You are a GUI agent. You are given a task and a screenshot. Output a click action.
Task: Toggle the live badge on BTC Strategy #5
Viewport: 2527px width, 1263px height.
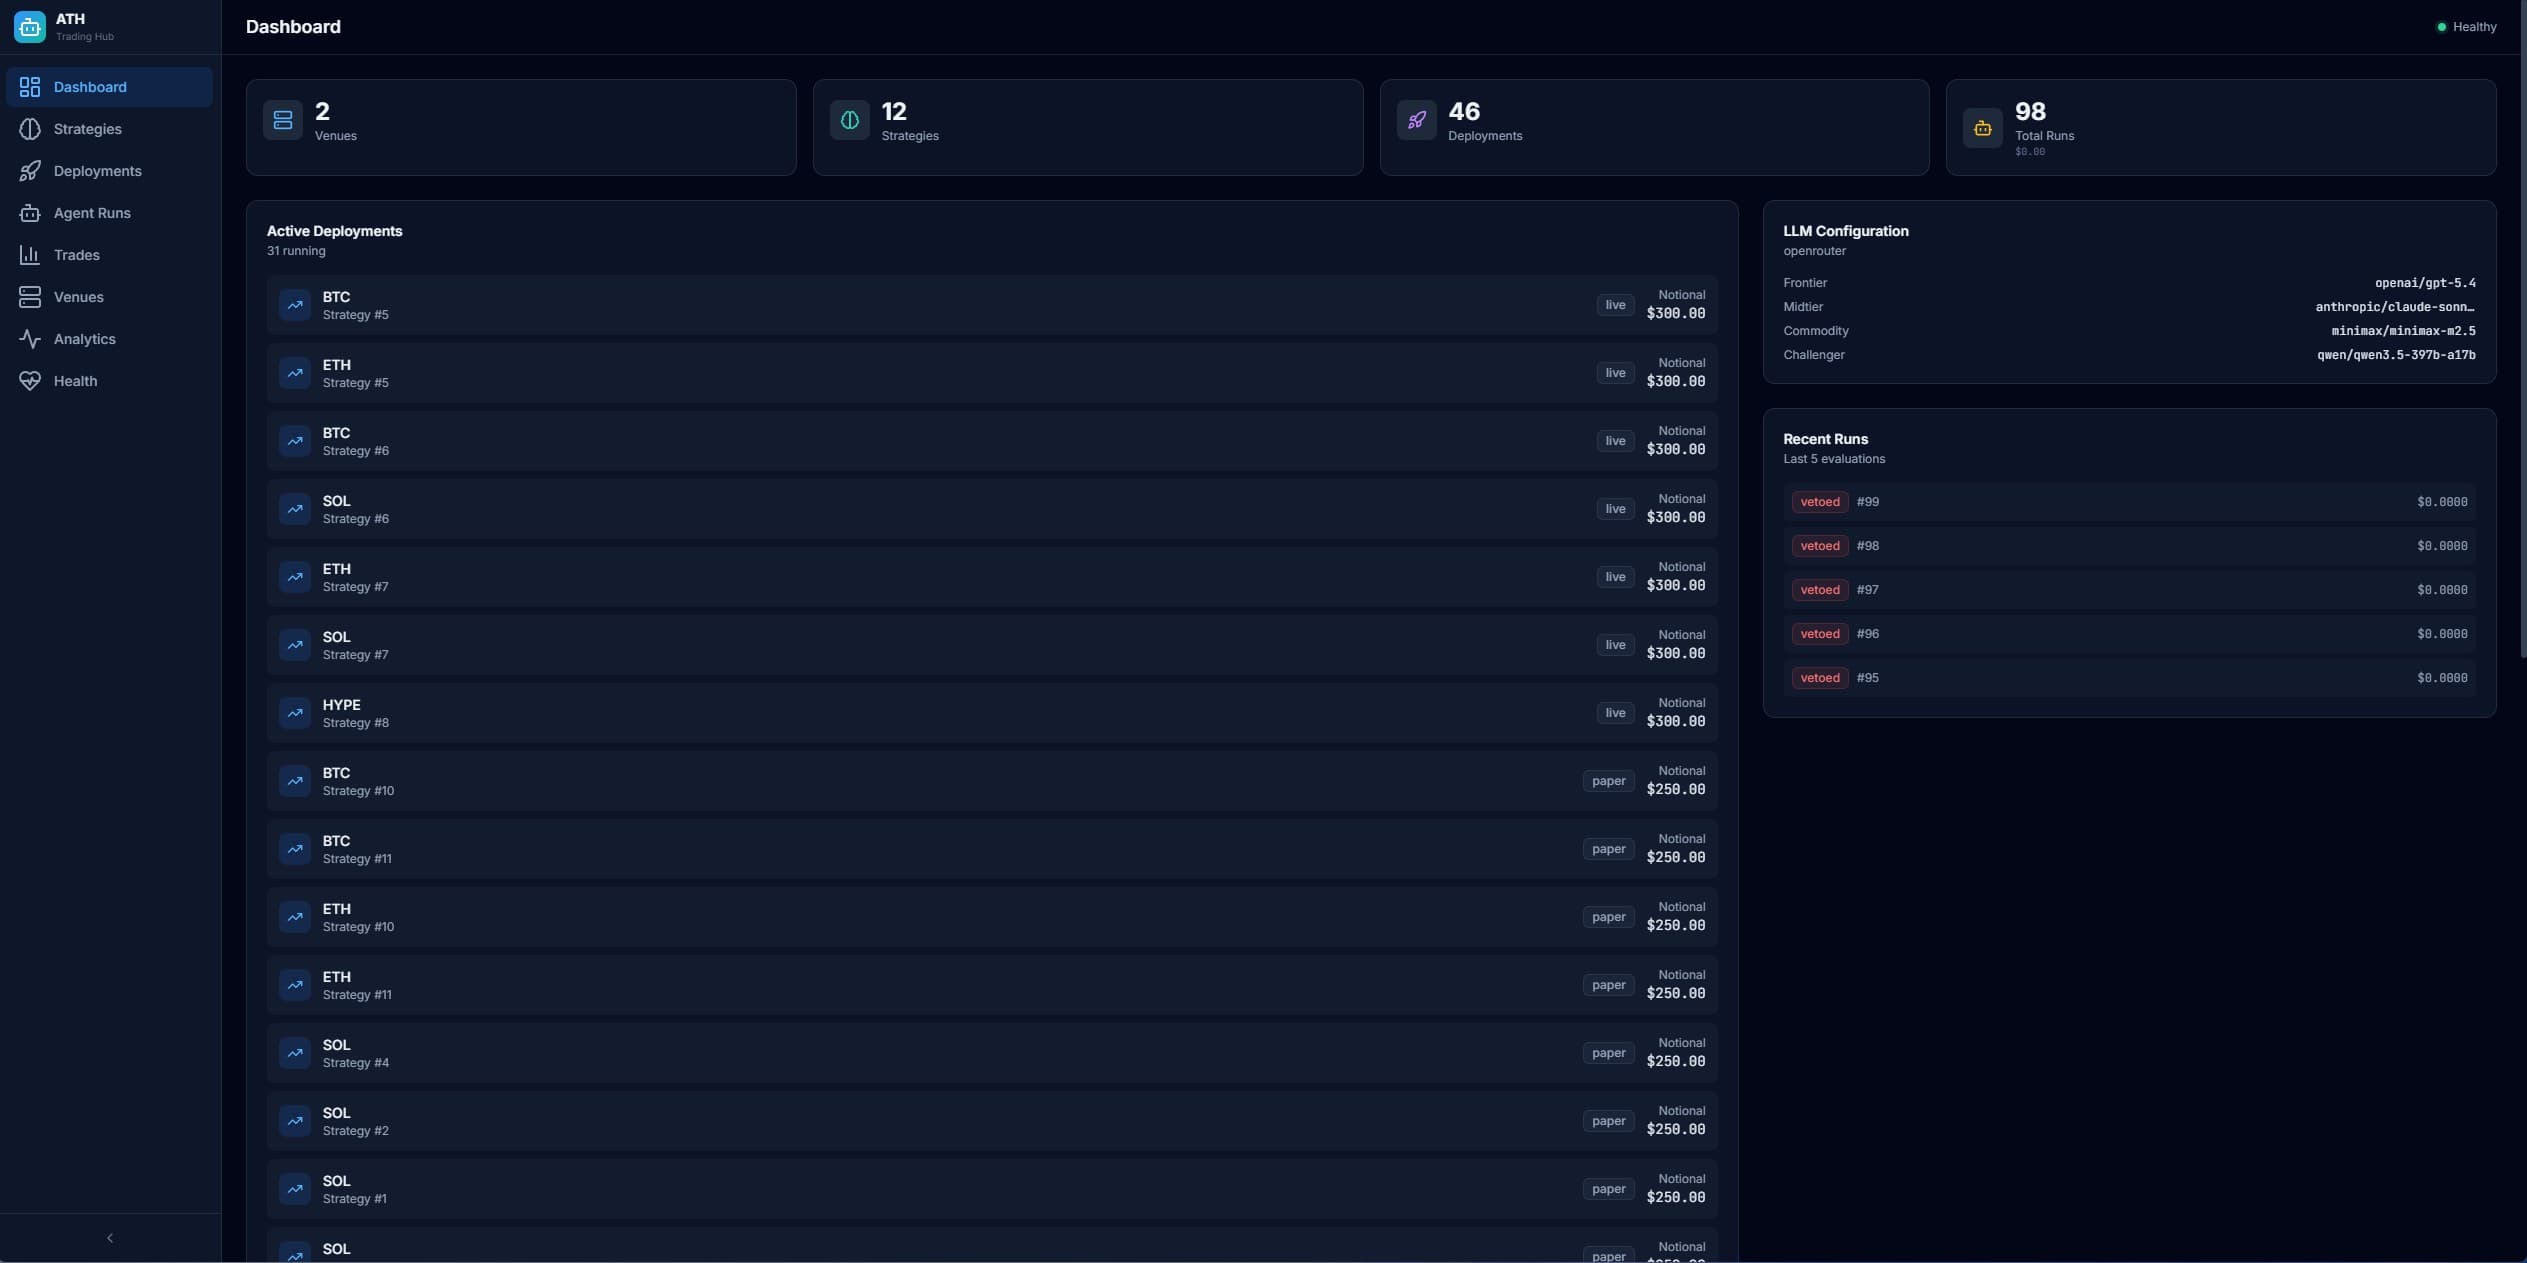click(1614, 304)
